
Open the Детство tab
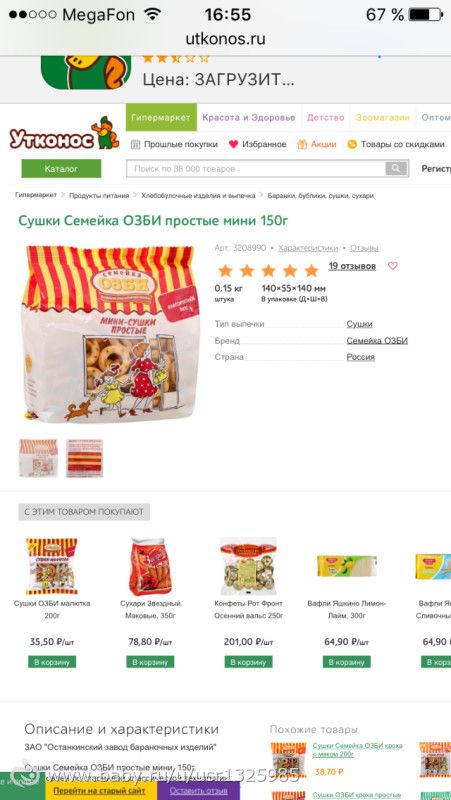325,117
